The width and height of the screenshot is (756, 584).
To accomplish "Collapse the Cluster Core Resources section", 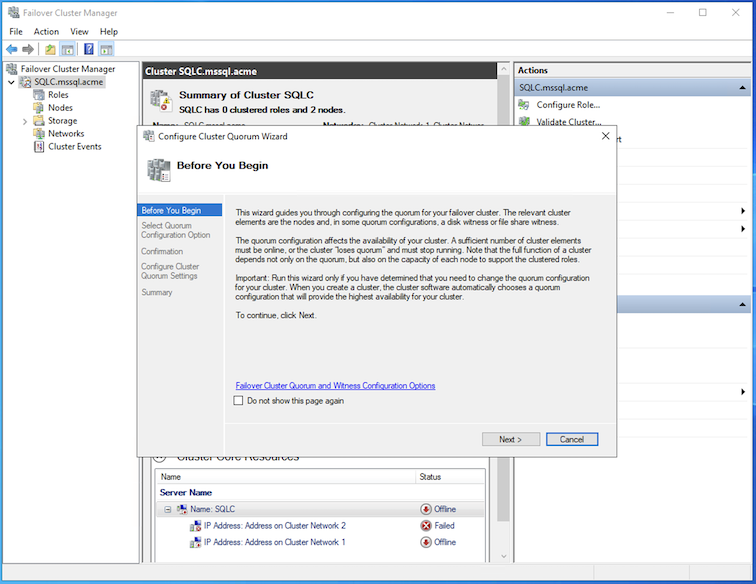I will (x=160, y=458).
